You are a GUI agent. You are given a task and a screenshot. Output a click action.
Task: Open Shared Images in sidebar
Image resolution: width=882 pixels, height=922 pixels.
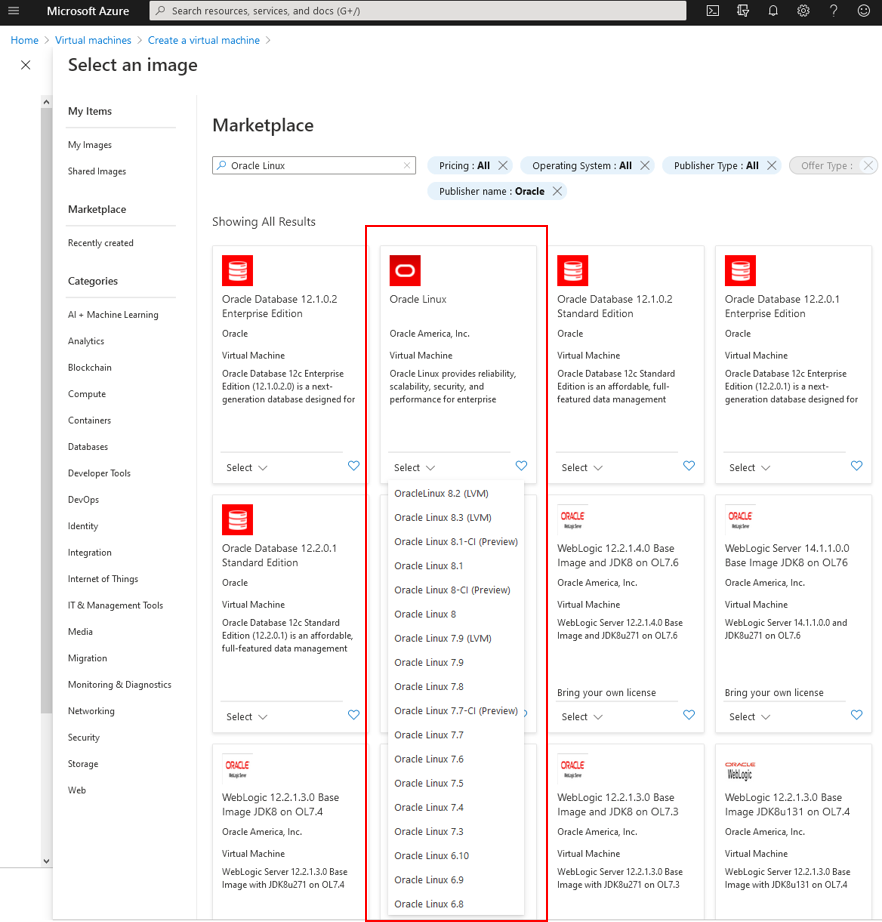pos(96,171)
